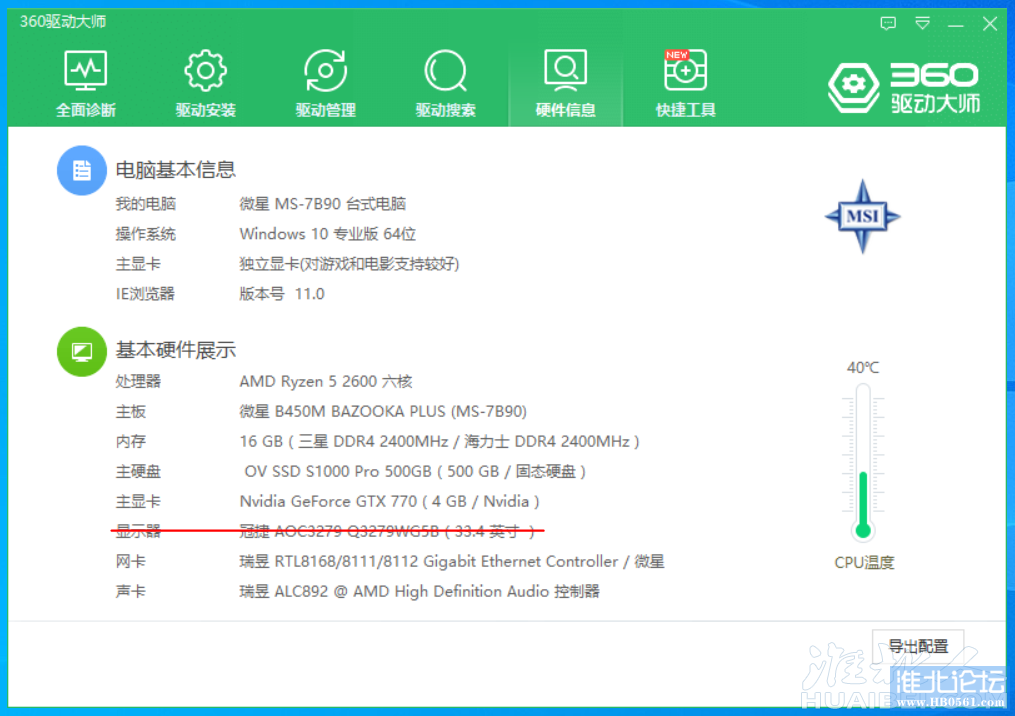Click the 主板 row label
The height and width of the screenshot is (716, 1015).
tap(131, 412)
